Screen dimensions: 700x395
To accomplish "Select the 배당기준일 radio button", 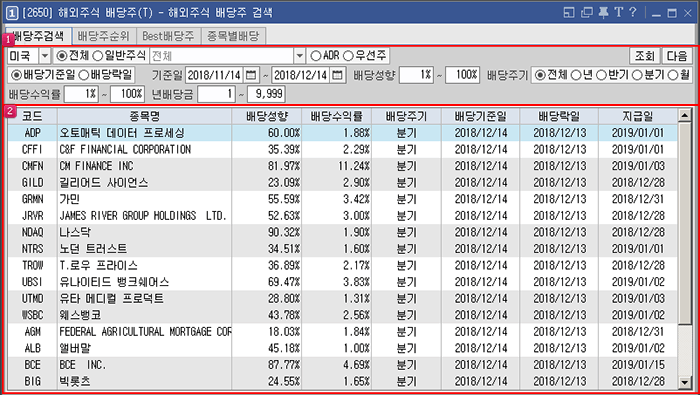I will click(x=17, y=75).
